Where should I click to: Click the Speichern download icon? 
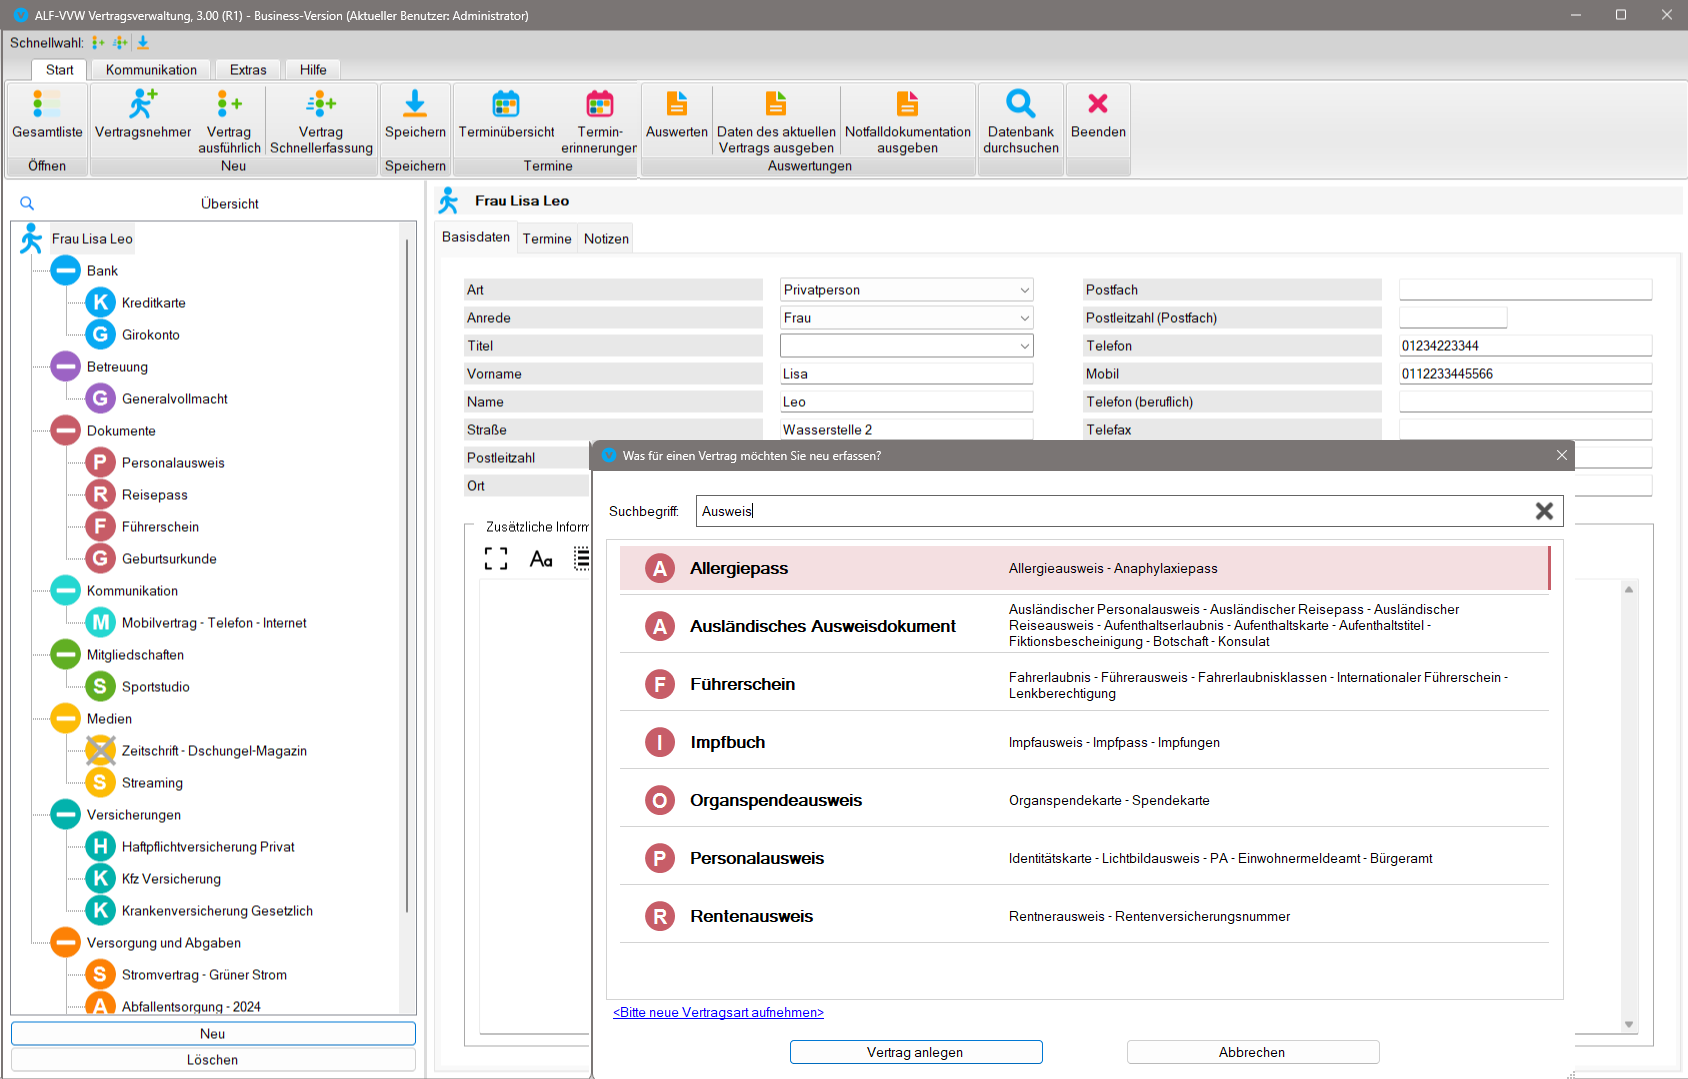(x=415, y=104)
